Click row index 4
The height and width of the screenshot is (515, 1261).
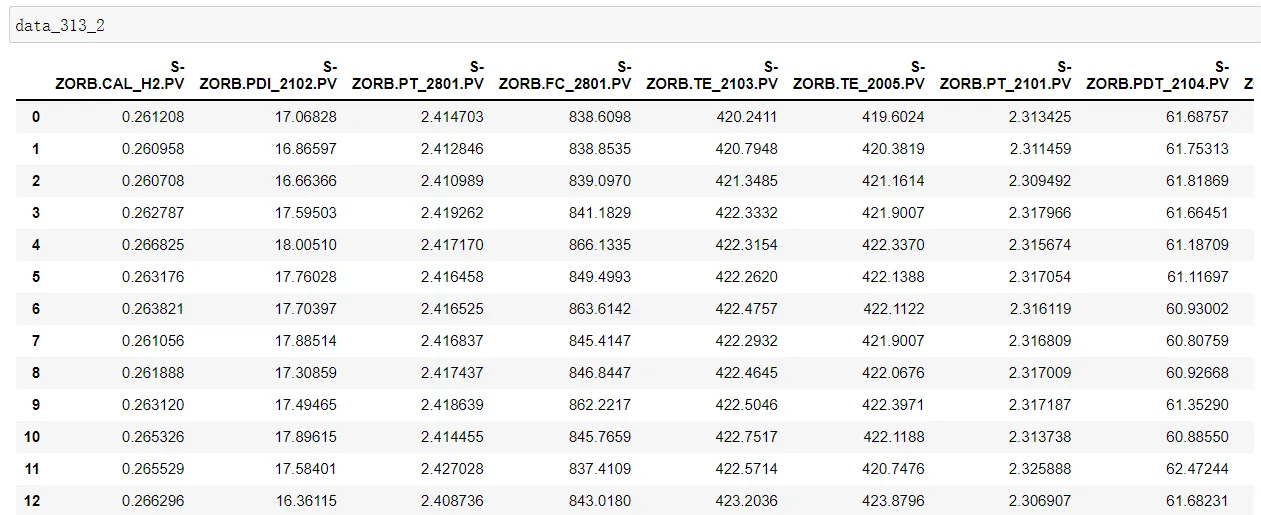click(36, 245)
